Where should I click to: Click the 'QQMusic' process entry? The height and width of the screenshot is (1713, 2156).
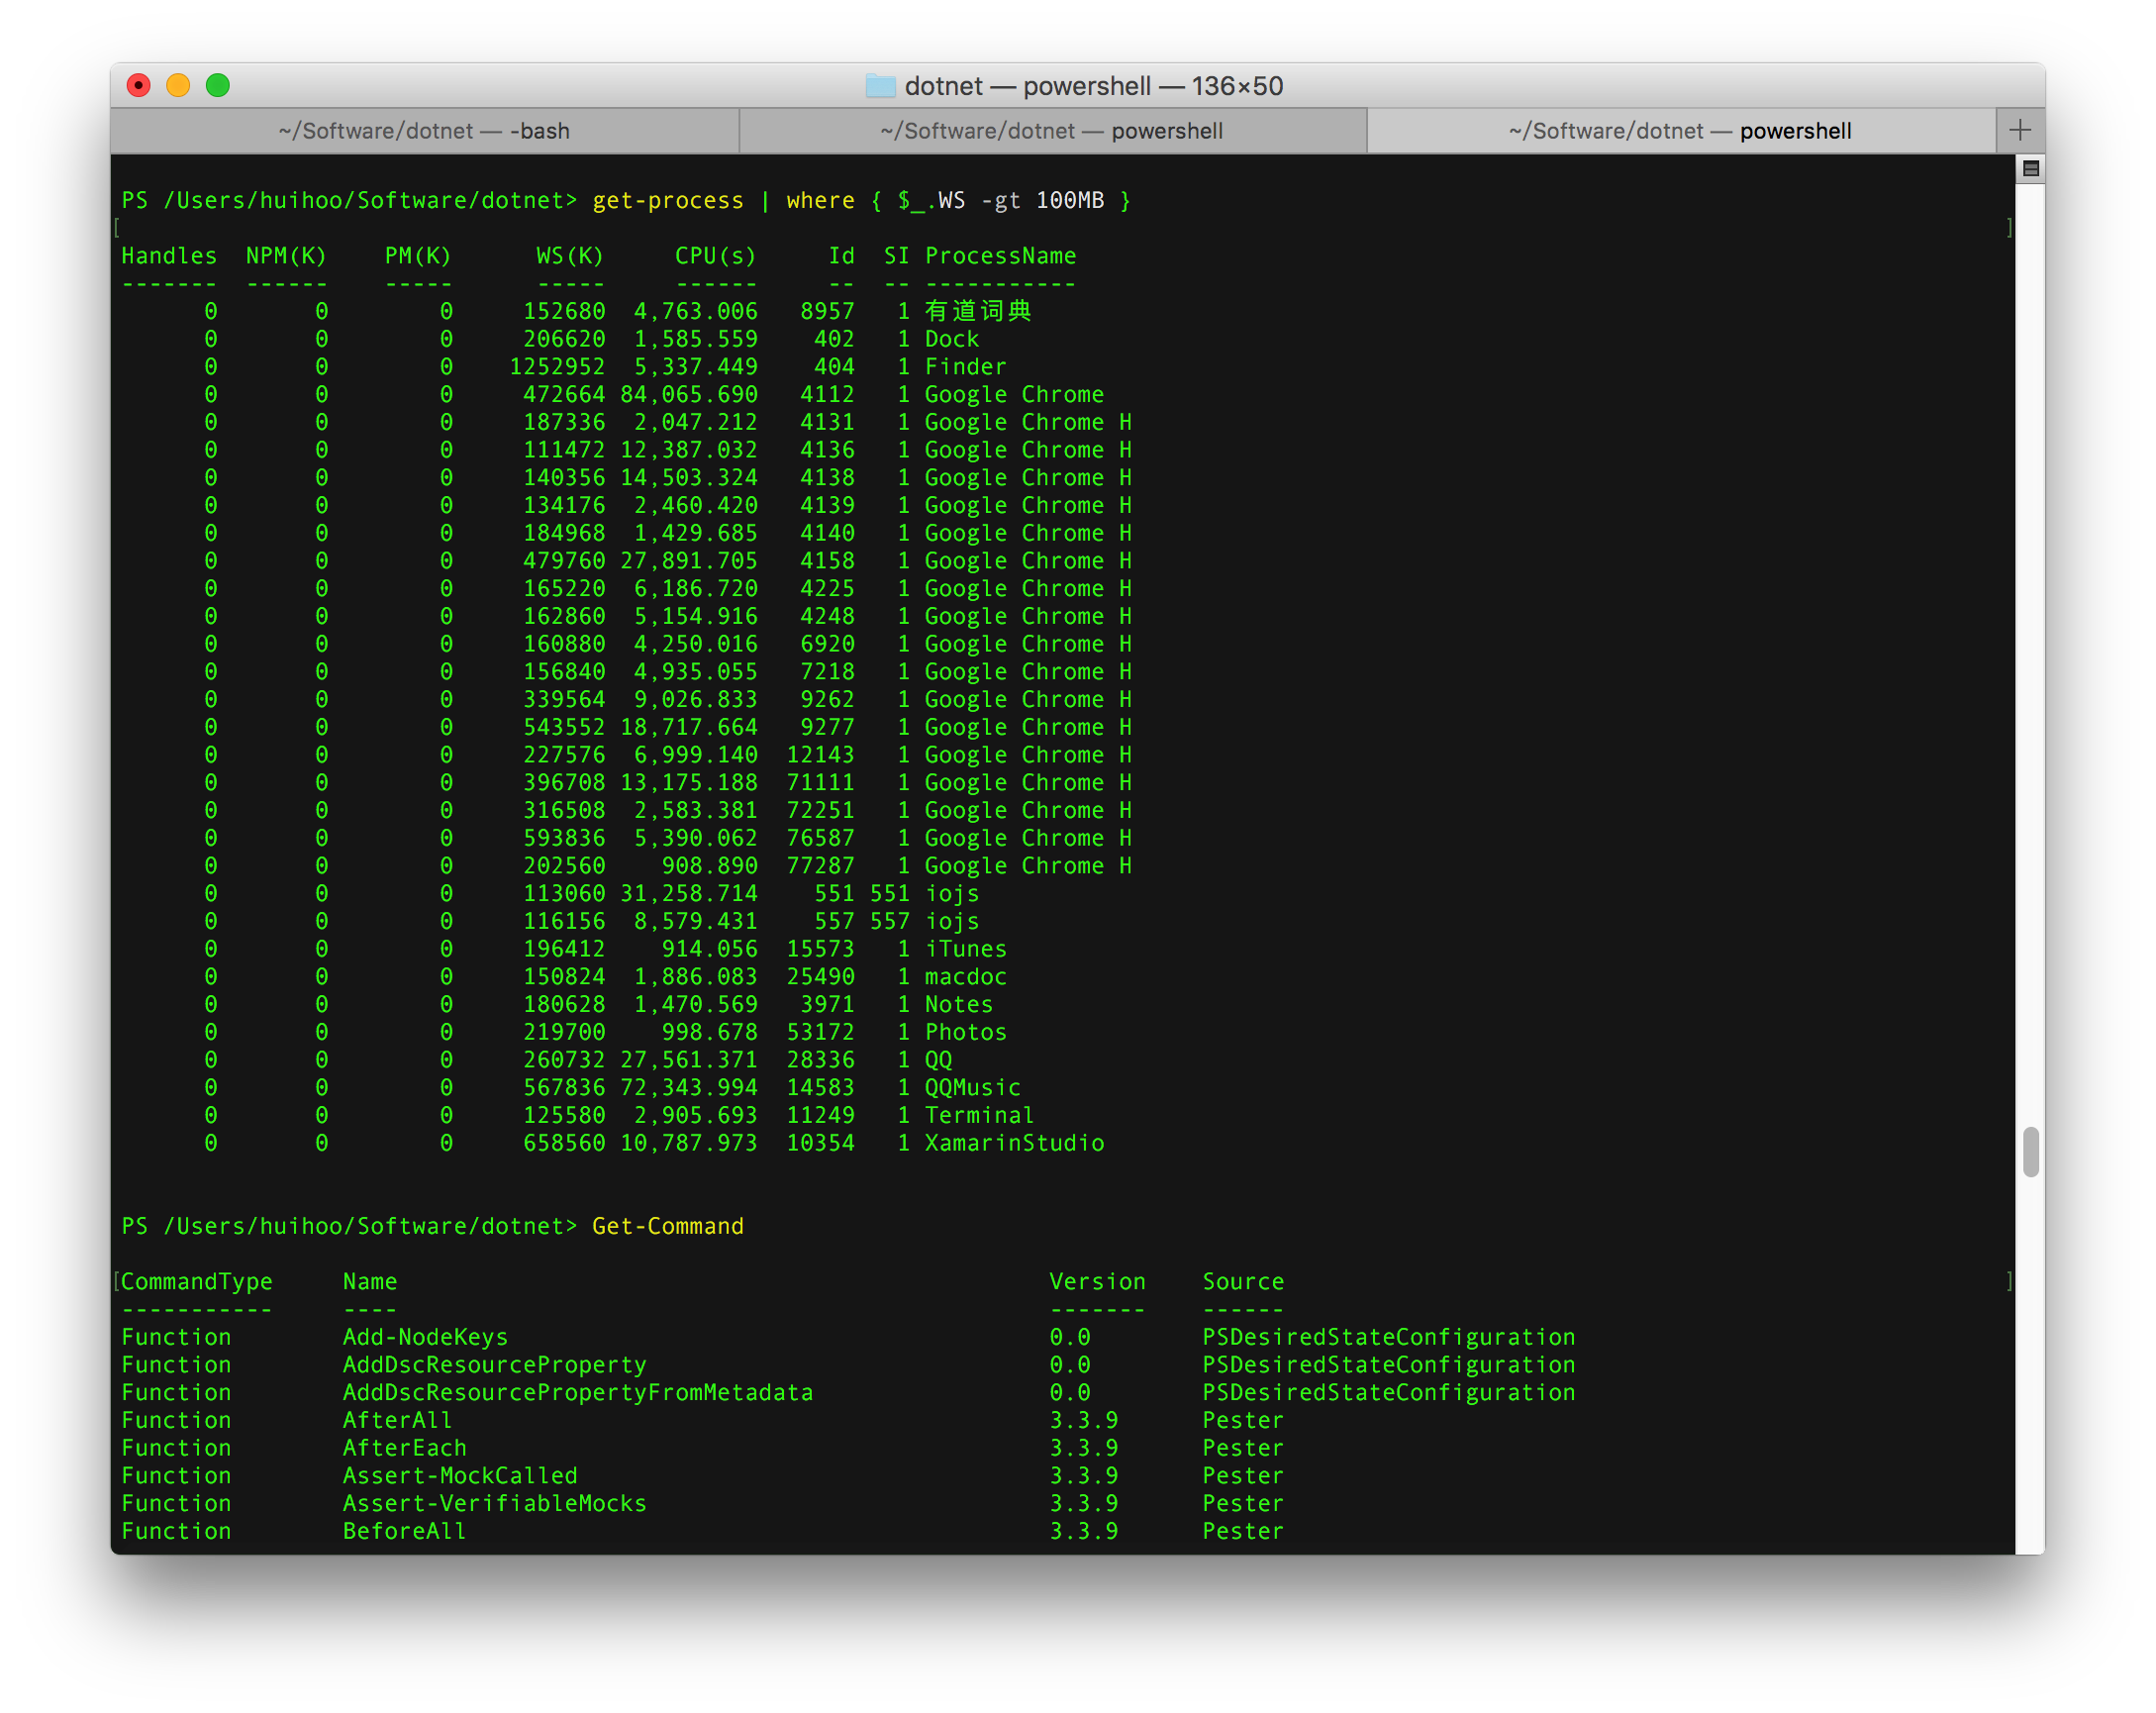[x=972, y=1087]
